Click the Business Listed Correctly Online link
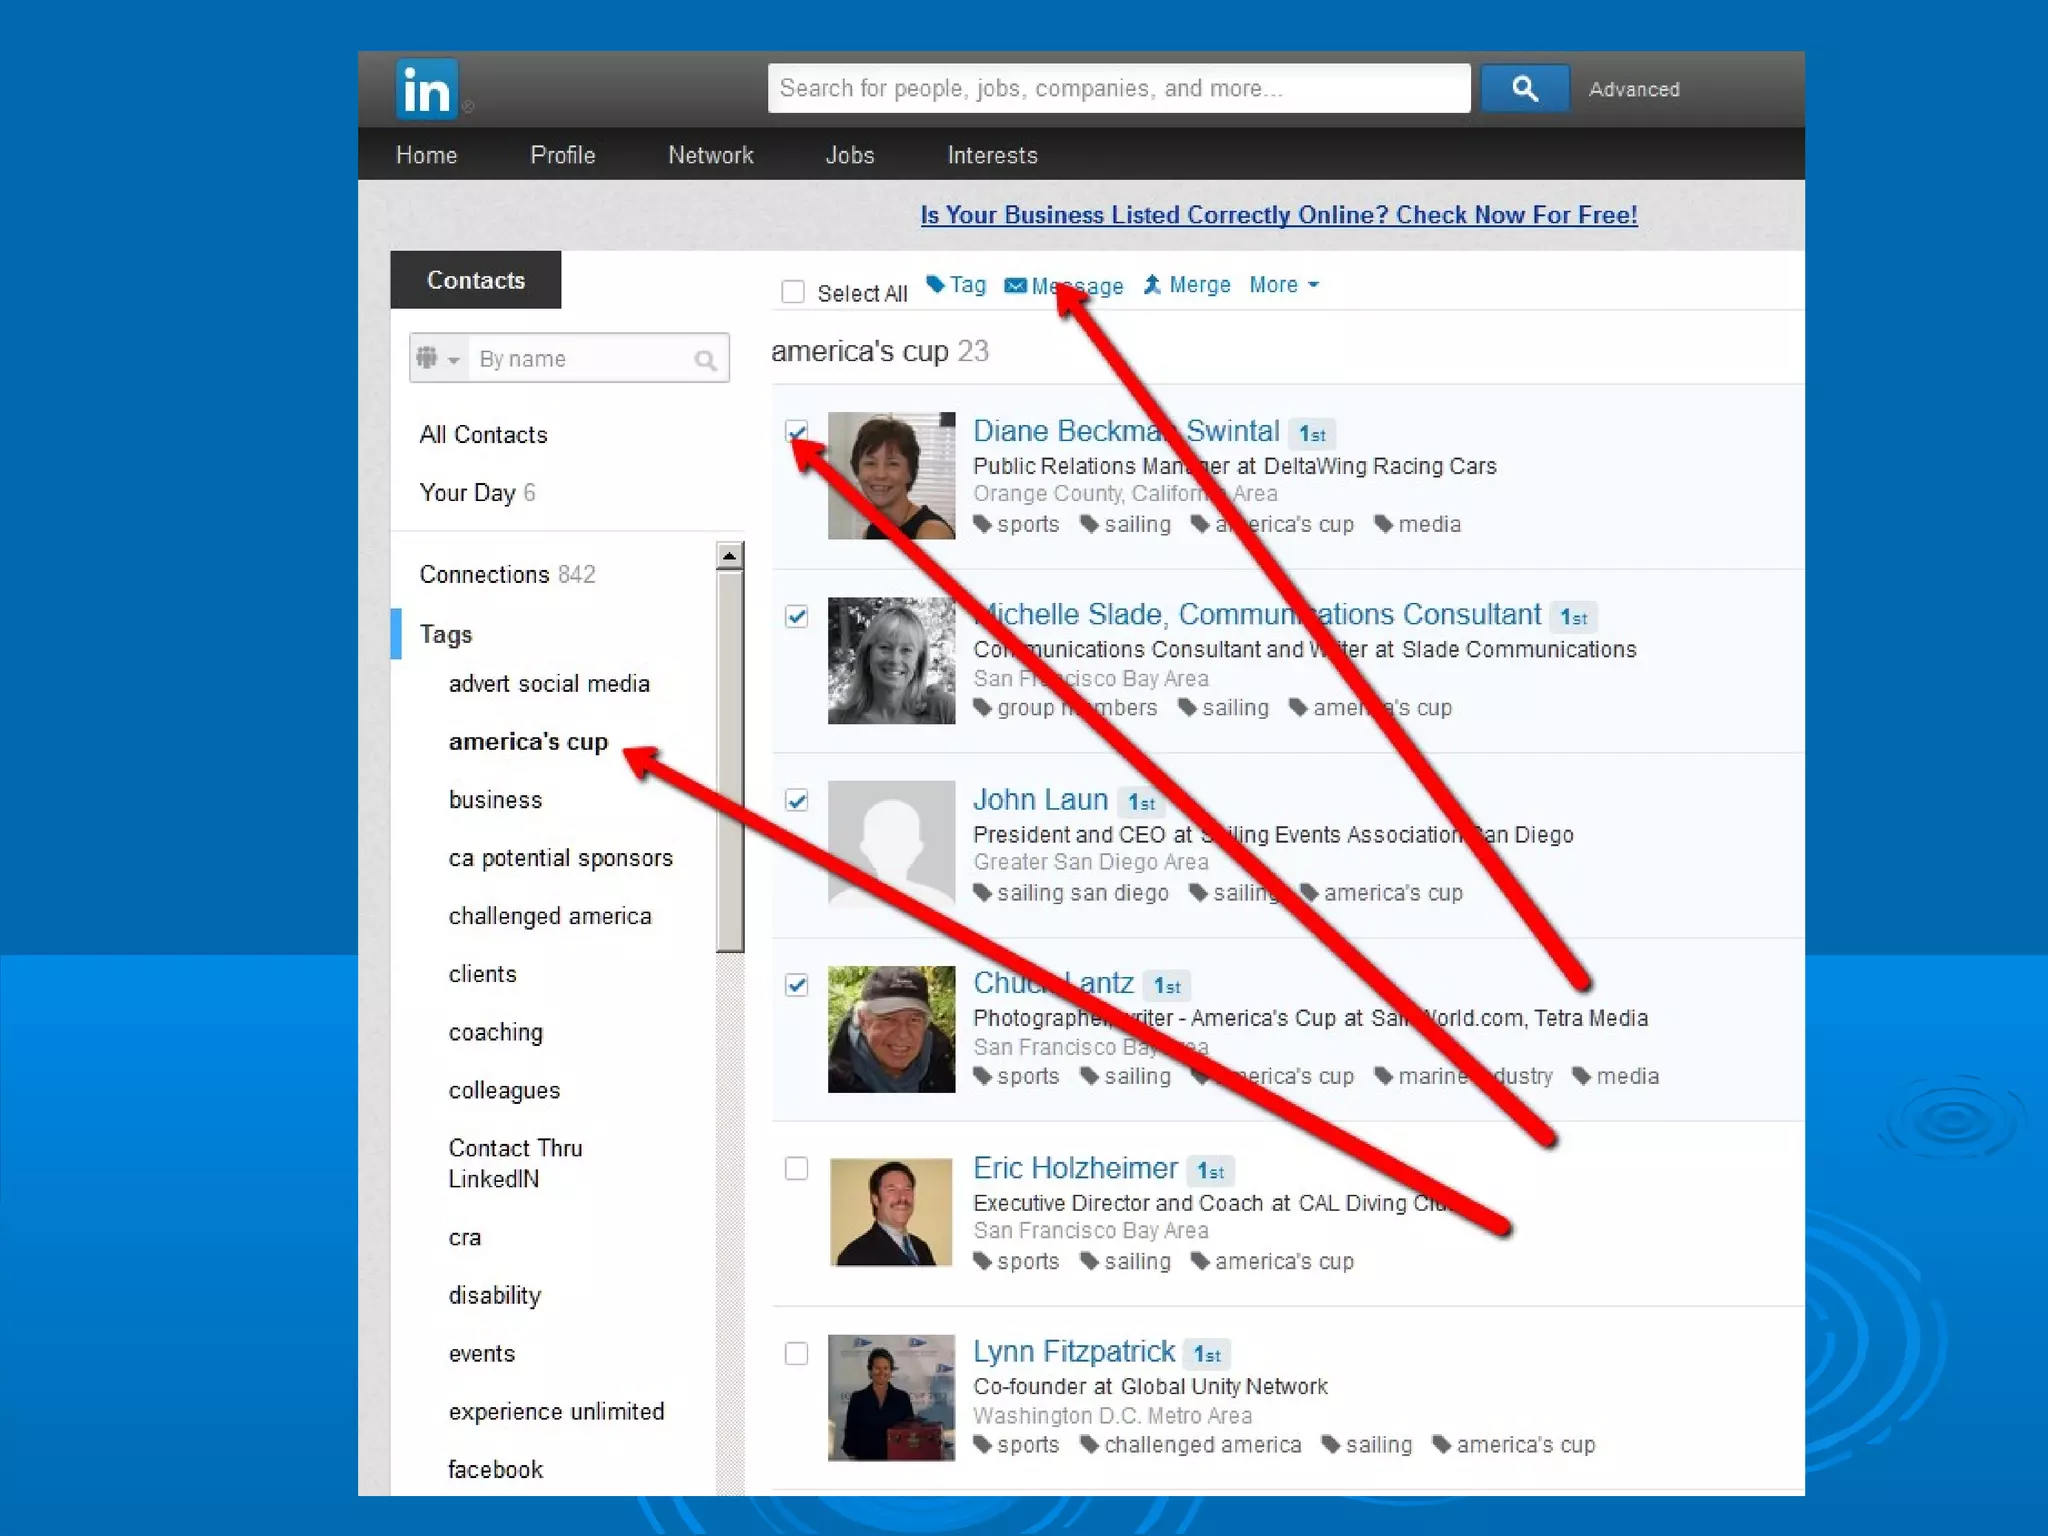The image size is (2048, 1536). 1278,215
